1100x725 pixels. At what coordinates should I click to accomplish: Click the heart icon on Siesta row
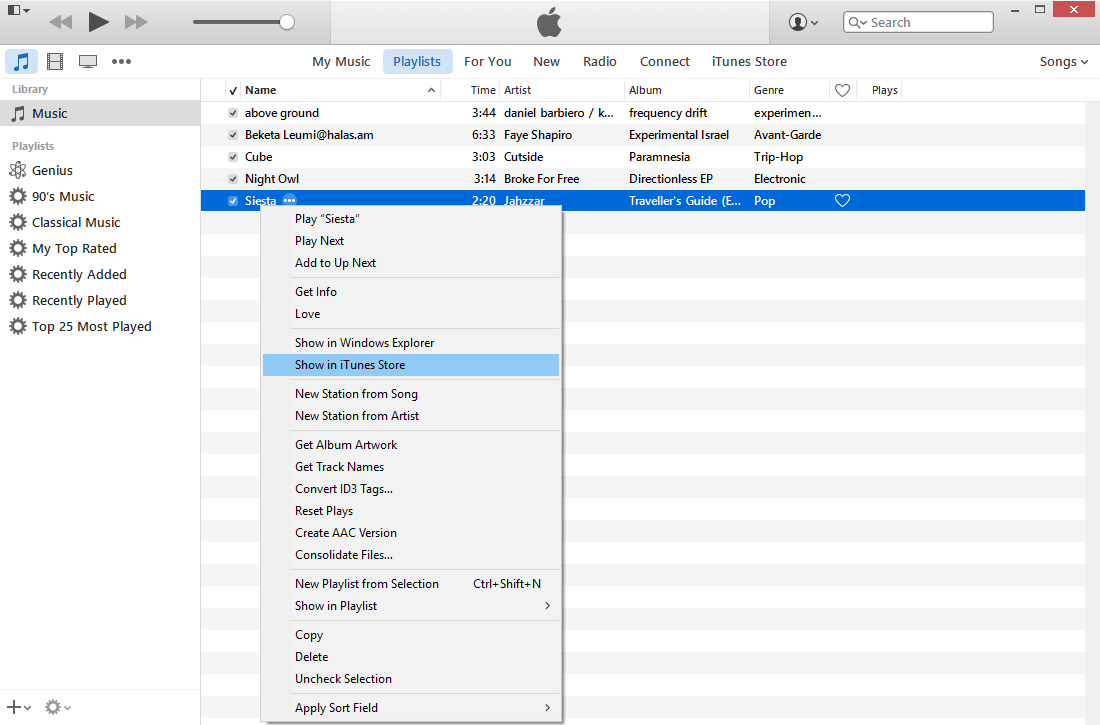pyautogui.click(x=843, y=201)
